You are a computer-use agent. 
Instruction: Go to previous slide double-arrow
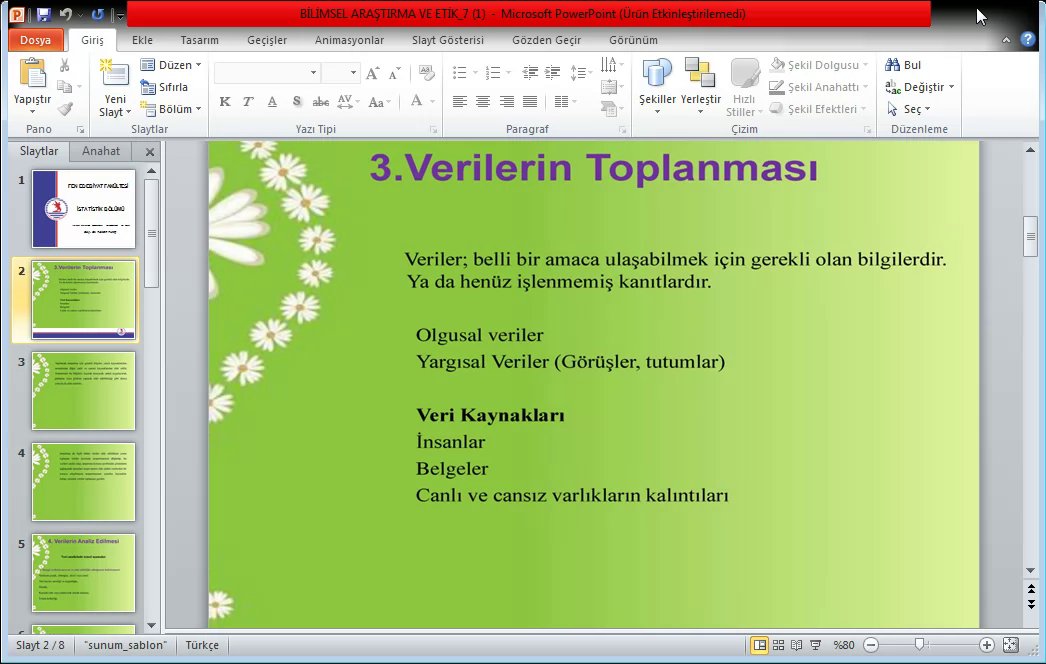(x=1031, y=589)
